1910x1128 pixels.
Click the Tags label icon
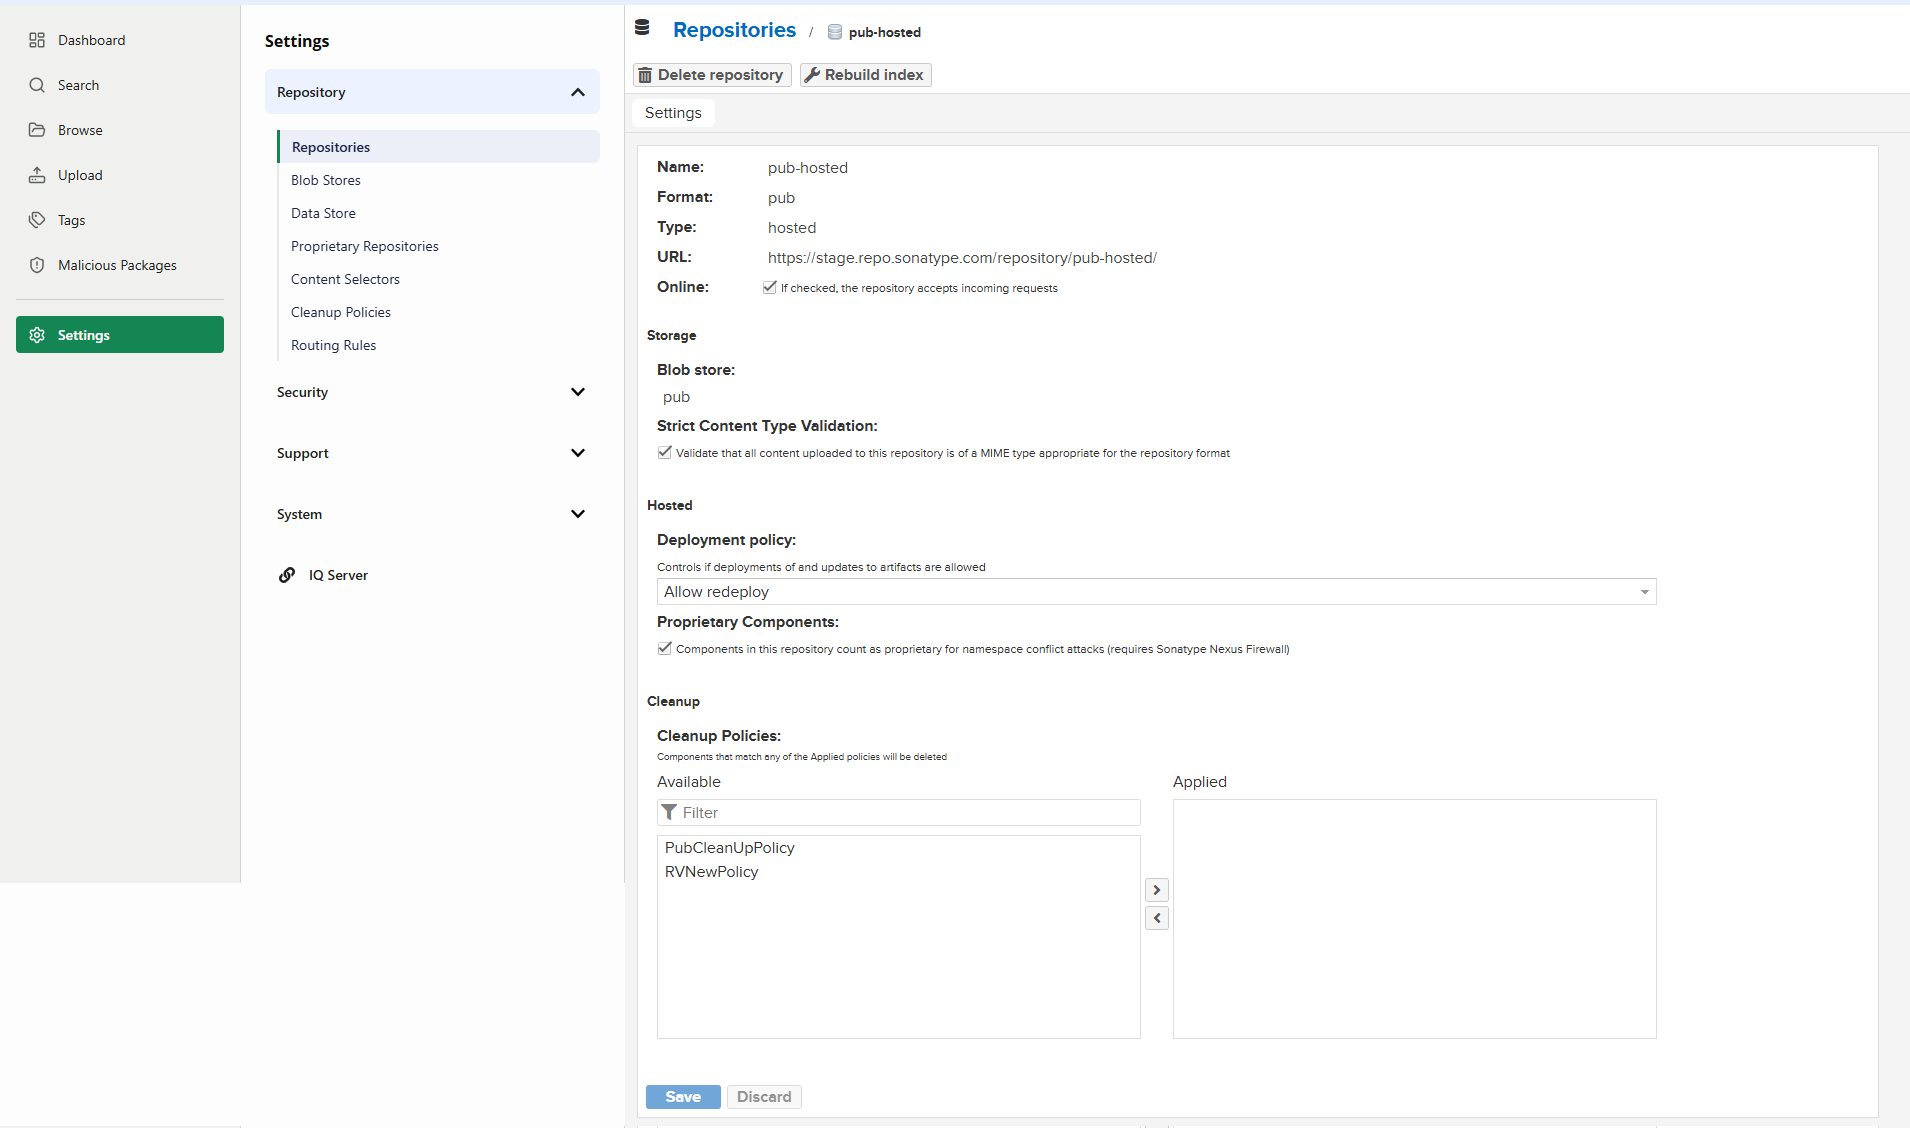tap(37, 220)
